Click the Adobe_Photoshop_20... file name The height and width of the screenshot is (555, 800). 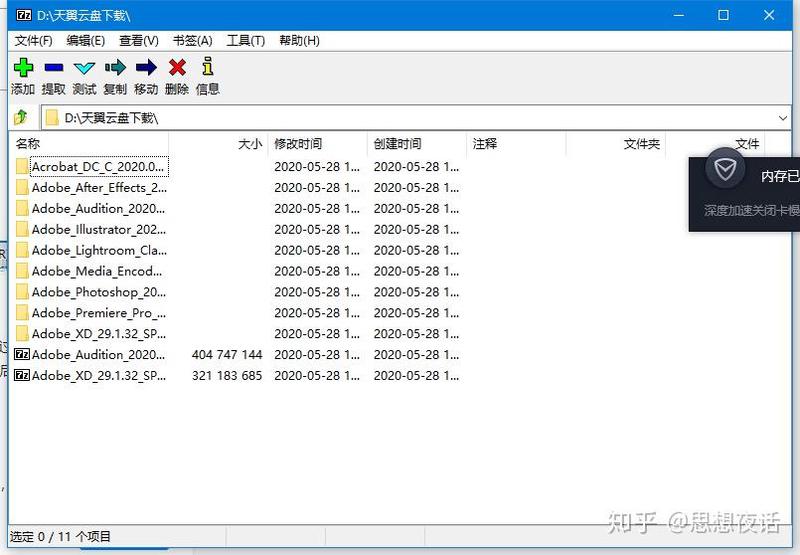point(98,292)
